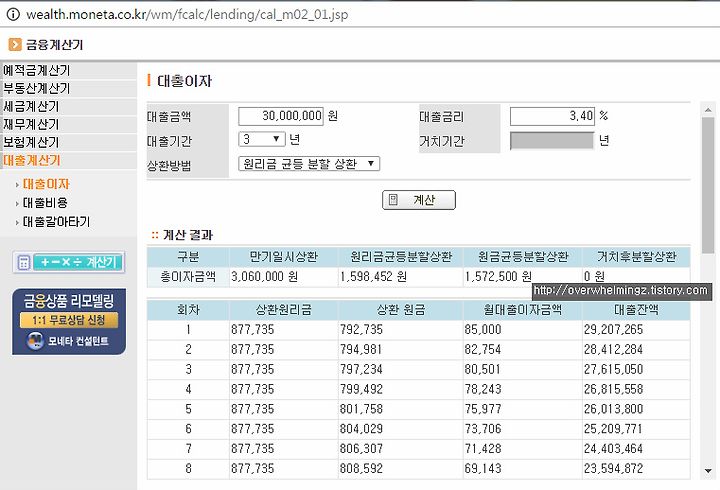Viewport: 720px width, 490px height.
Task: Click the 1,572,500 원 total interest value
Action: (498, 277)
